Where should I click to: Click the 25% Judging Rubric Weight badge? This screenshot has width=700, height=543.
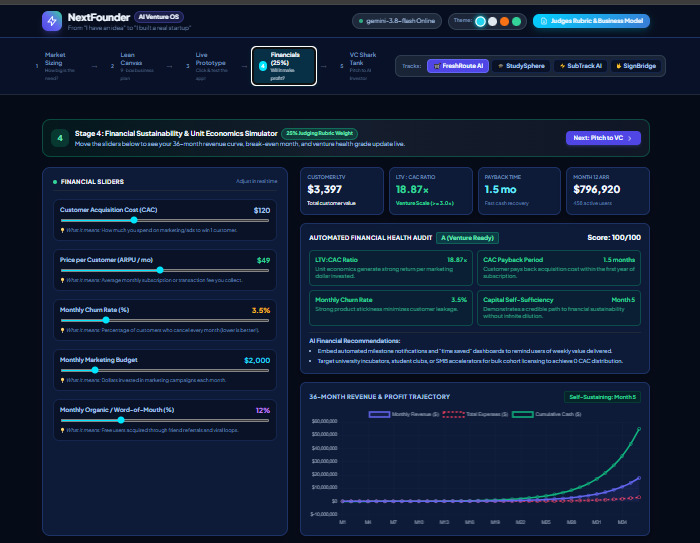[x=319, y=134]
